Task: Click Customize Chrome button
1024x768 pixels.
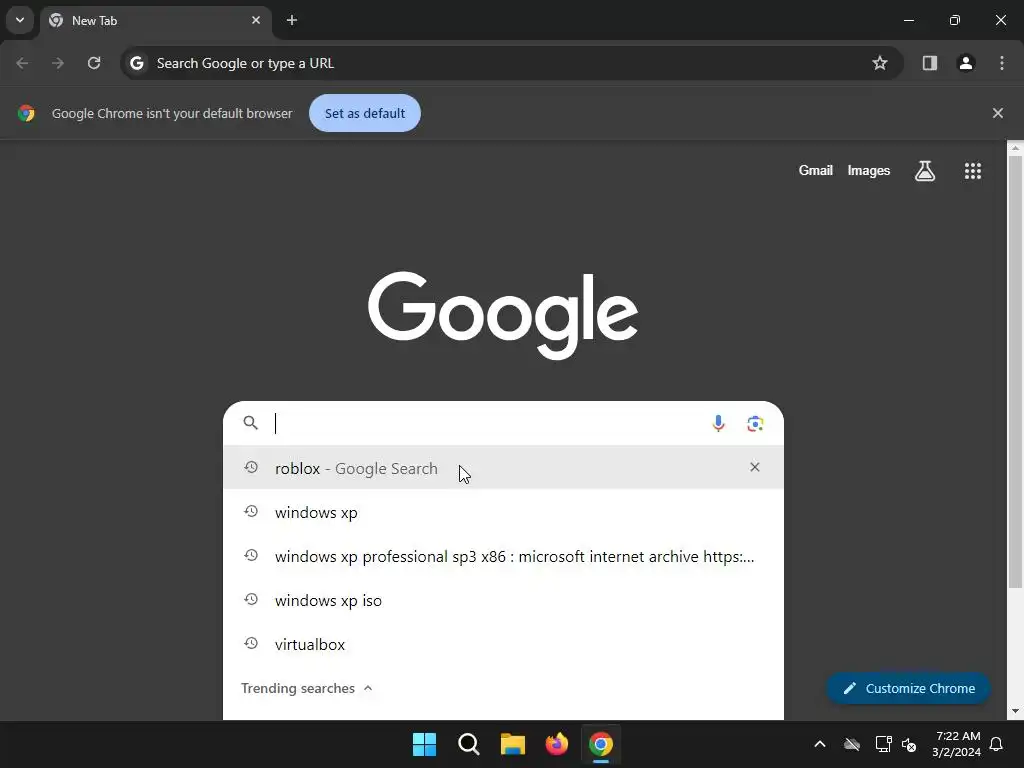Action: click(x=908, y=688)
